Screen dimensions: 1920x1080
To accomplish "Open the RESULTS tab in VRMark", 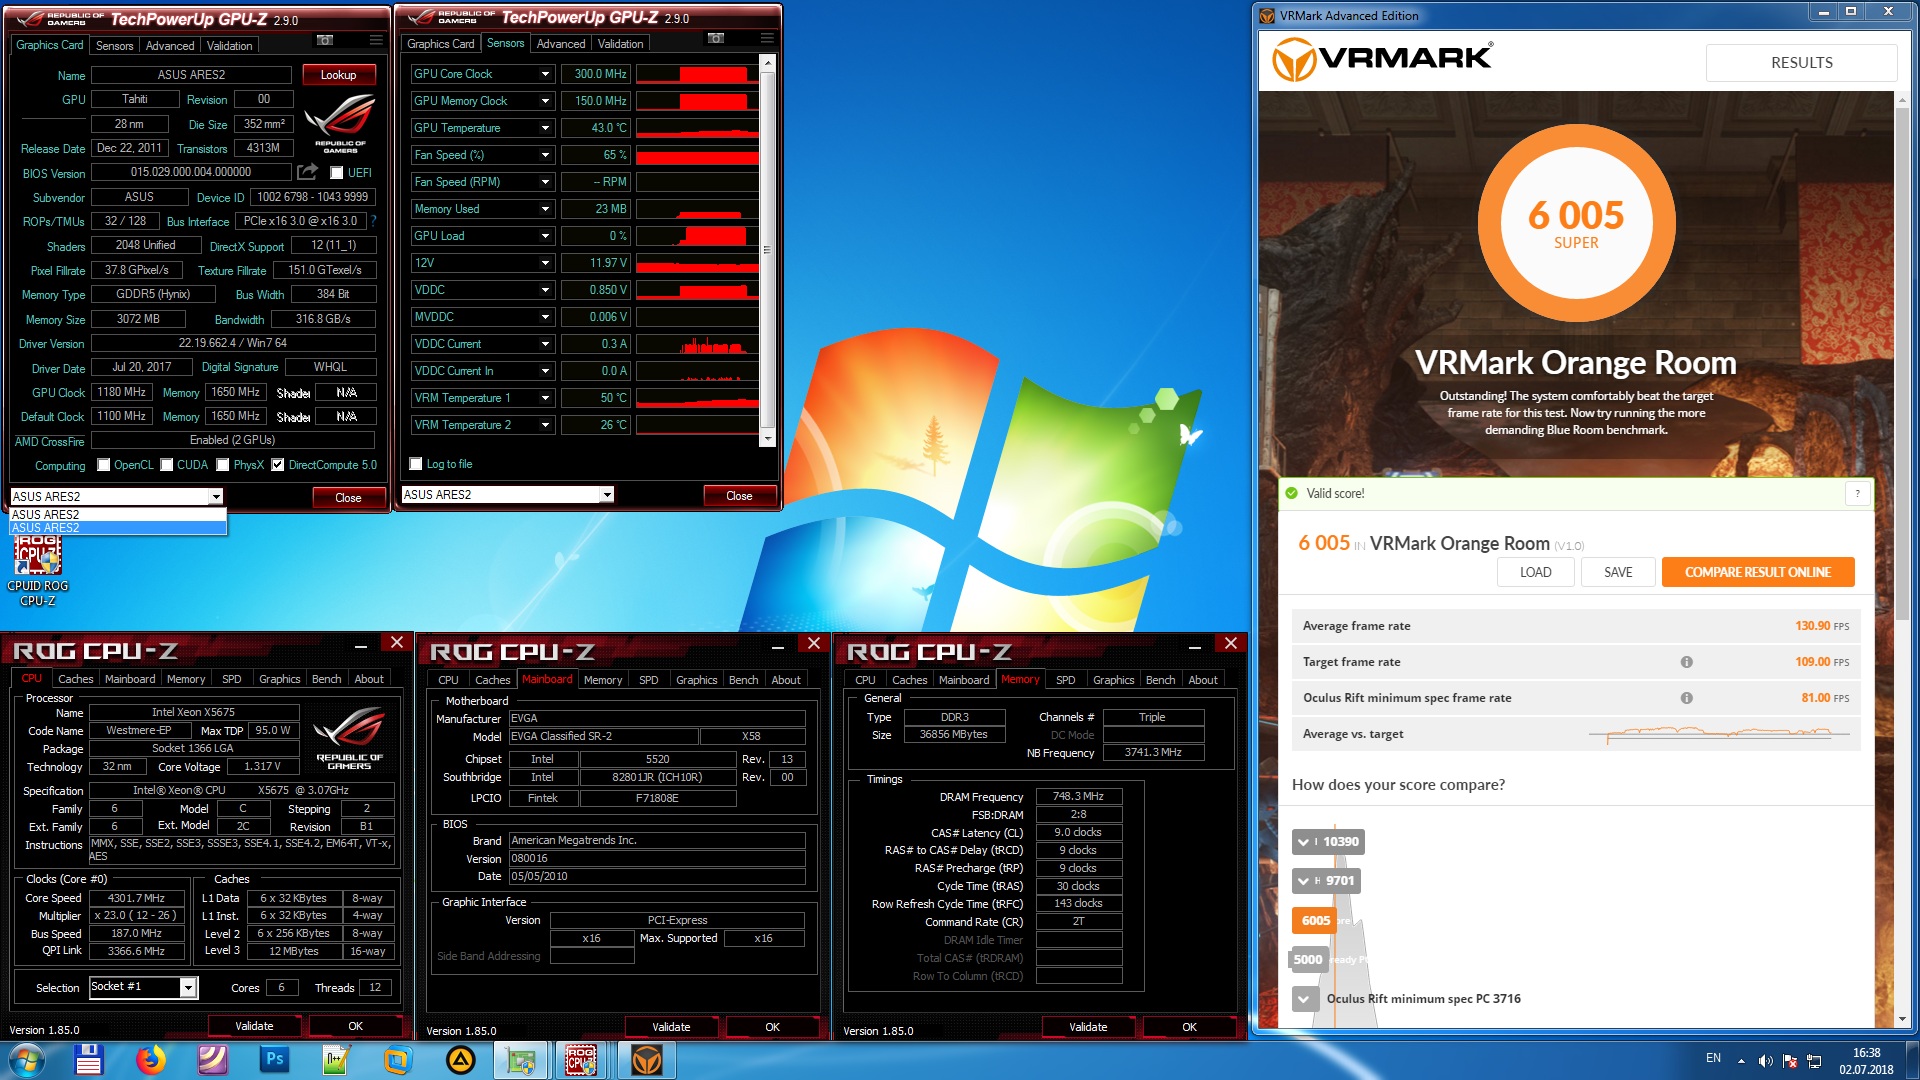I will pos(1801,62).
